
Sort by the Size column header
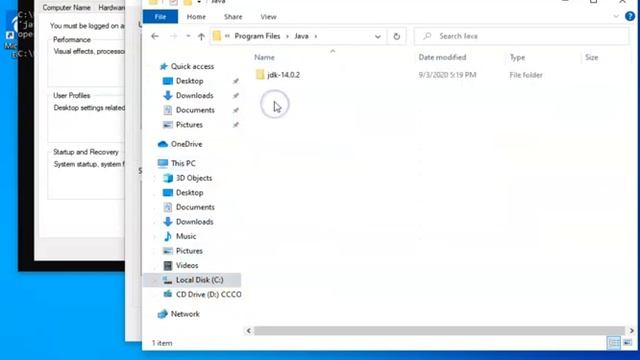point(591,58)
